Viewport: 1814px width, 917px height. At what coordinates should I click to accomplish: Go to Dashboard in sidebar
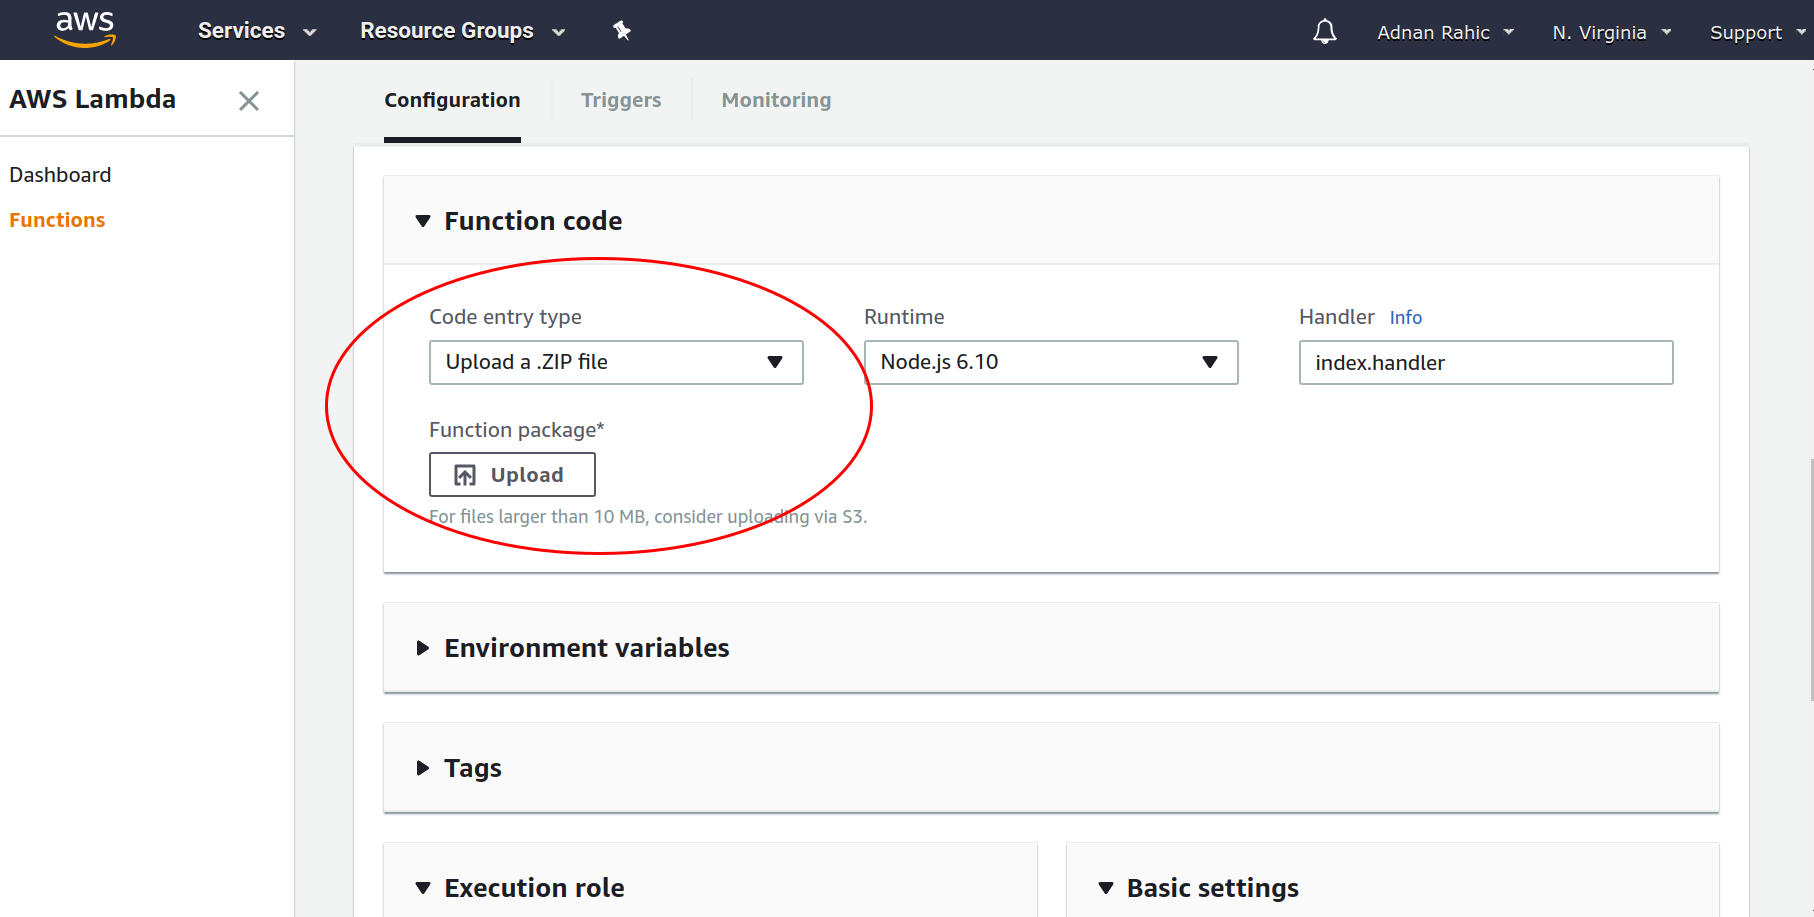(60, 175)
